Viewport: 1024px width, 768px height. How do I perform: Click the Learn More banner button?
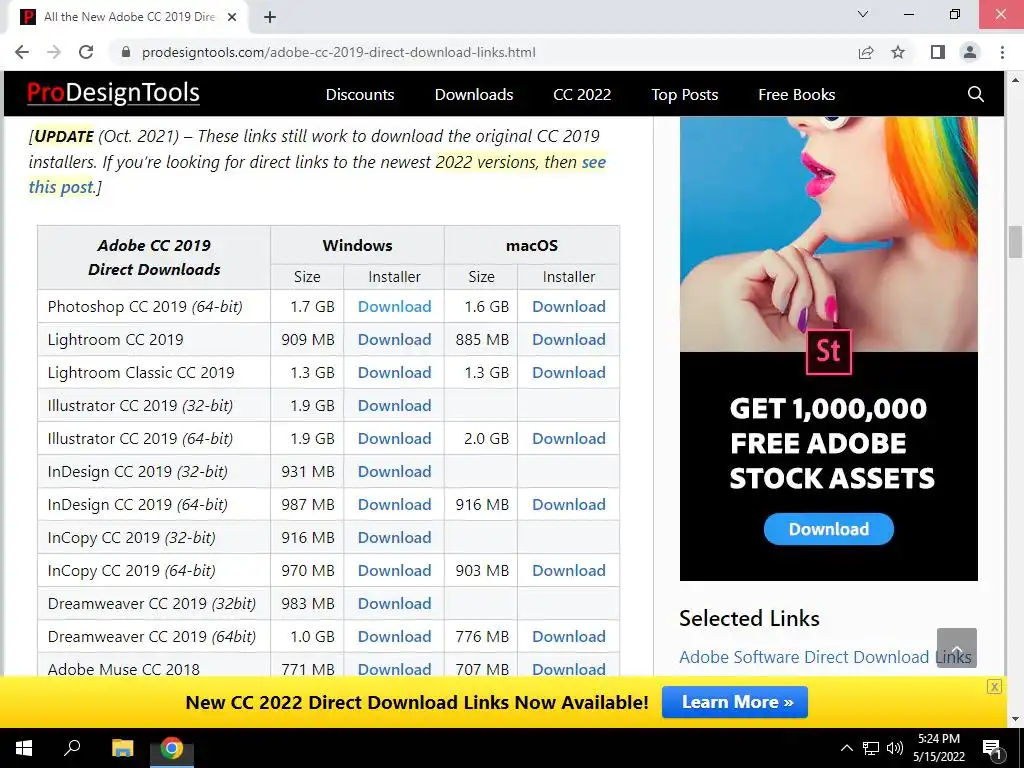coord(735,702)
